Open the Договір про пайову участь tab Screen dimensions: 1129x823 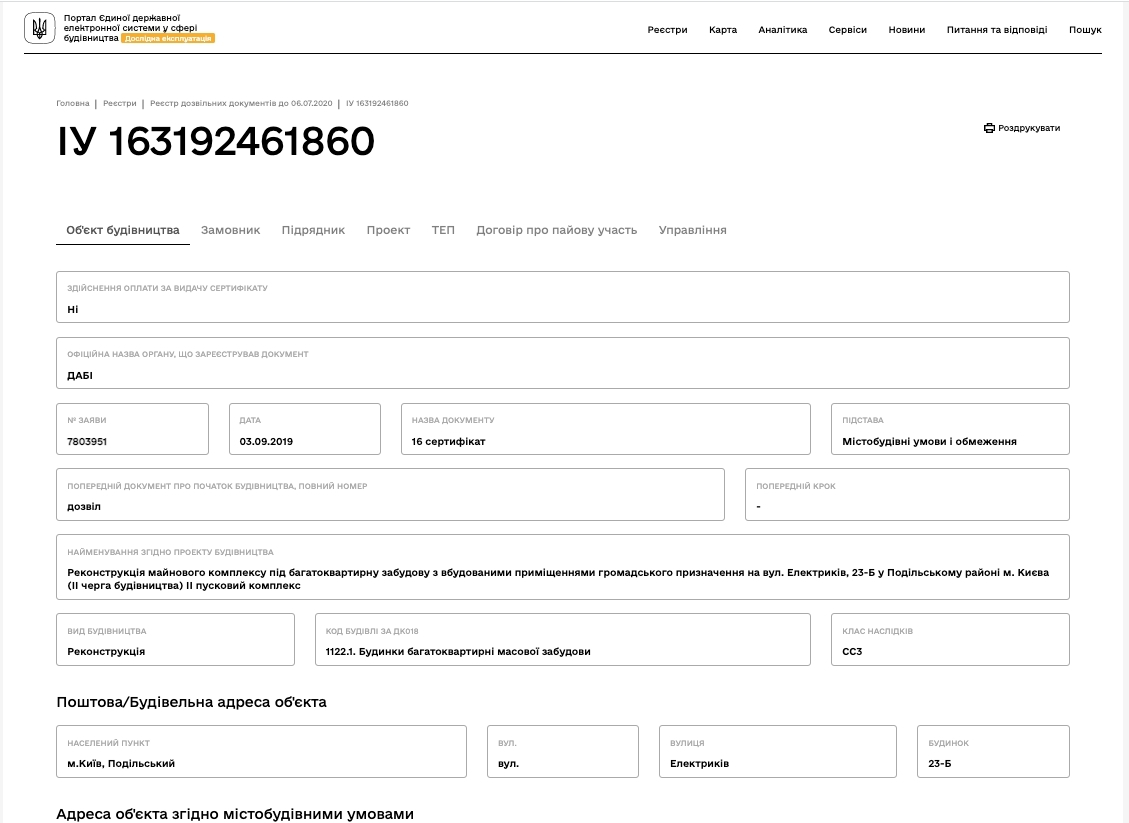pyautogui.click(x=557, y=230)
